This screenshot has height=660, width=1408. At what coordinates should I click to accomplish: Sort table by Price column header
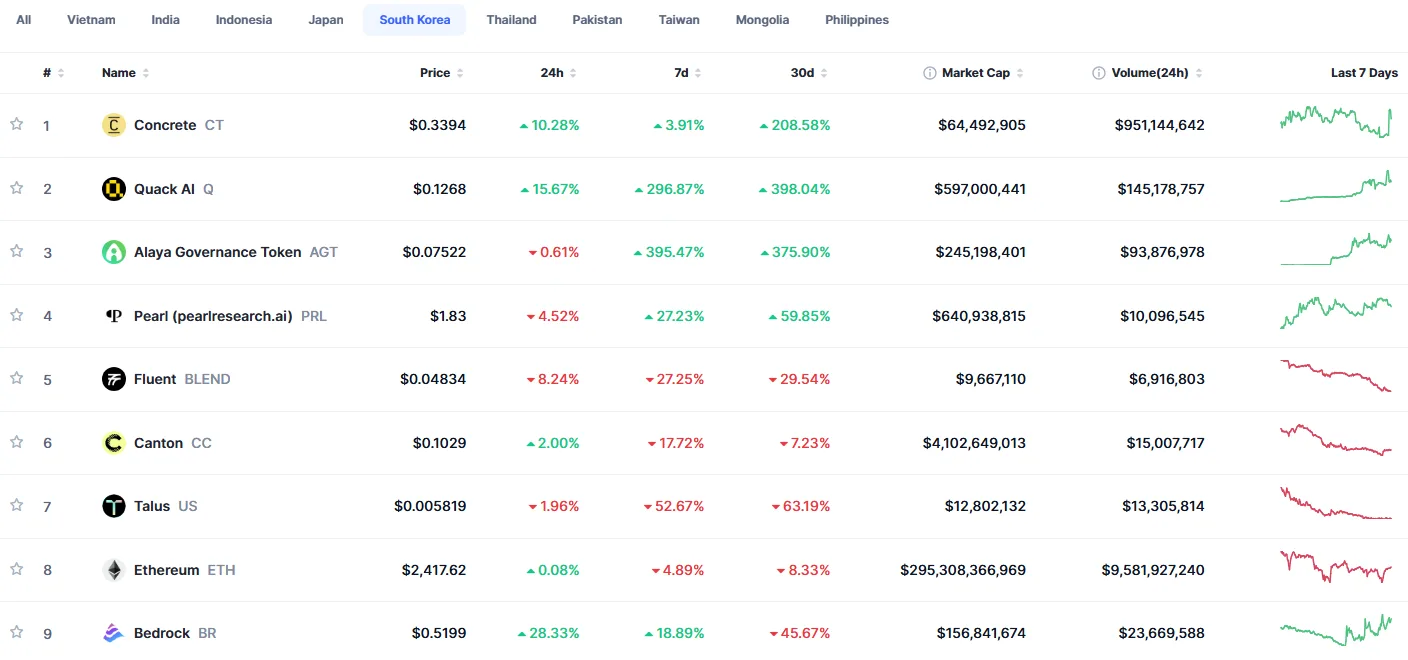pos(442,73)
